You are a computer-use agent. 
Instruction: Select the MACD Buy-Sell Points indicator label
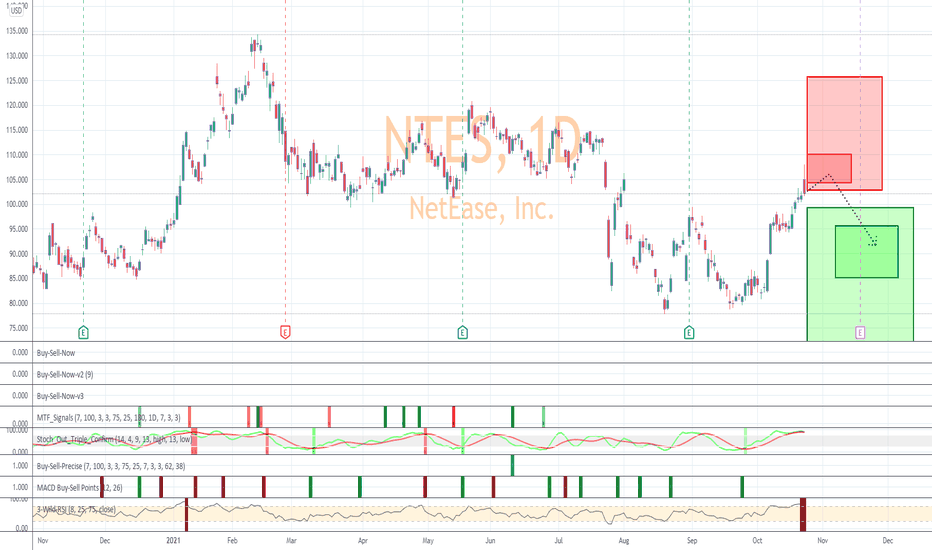point(80,488)
